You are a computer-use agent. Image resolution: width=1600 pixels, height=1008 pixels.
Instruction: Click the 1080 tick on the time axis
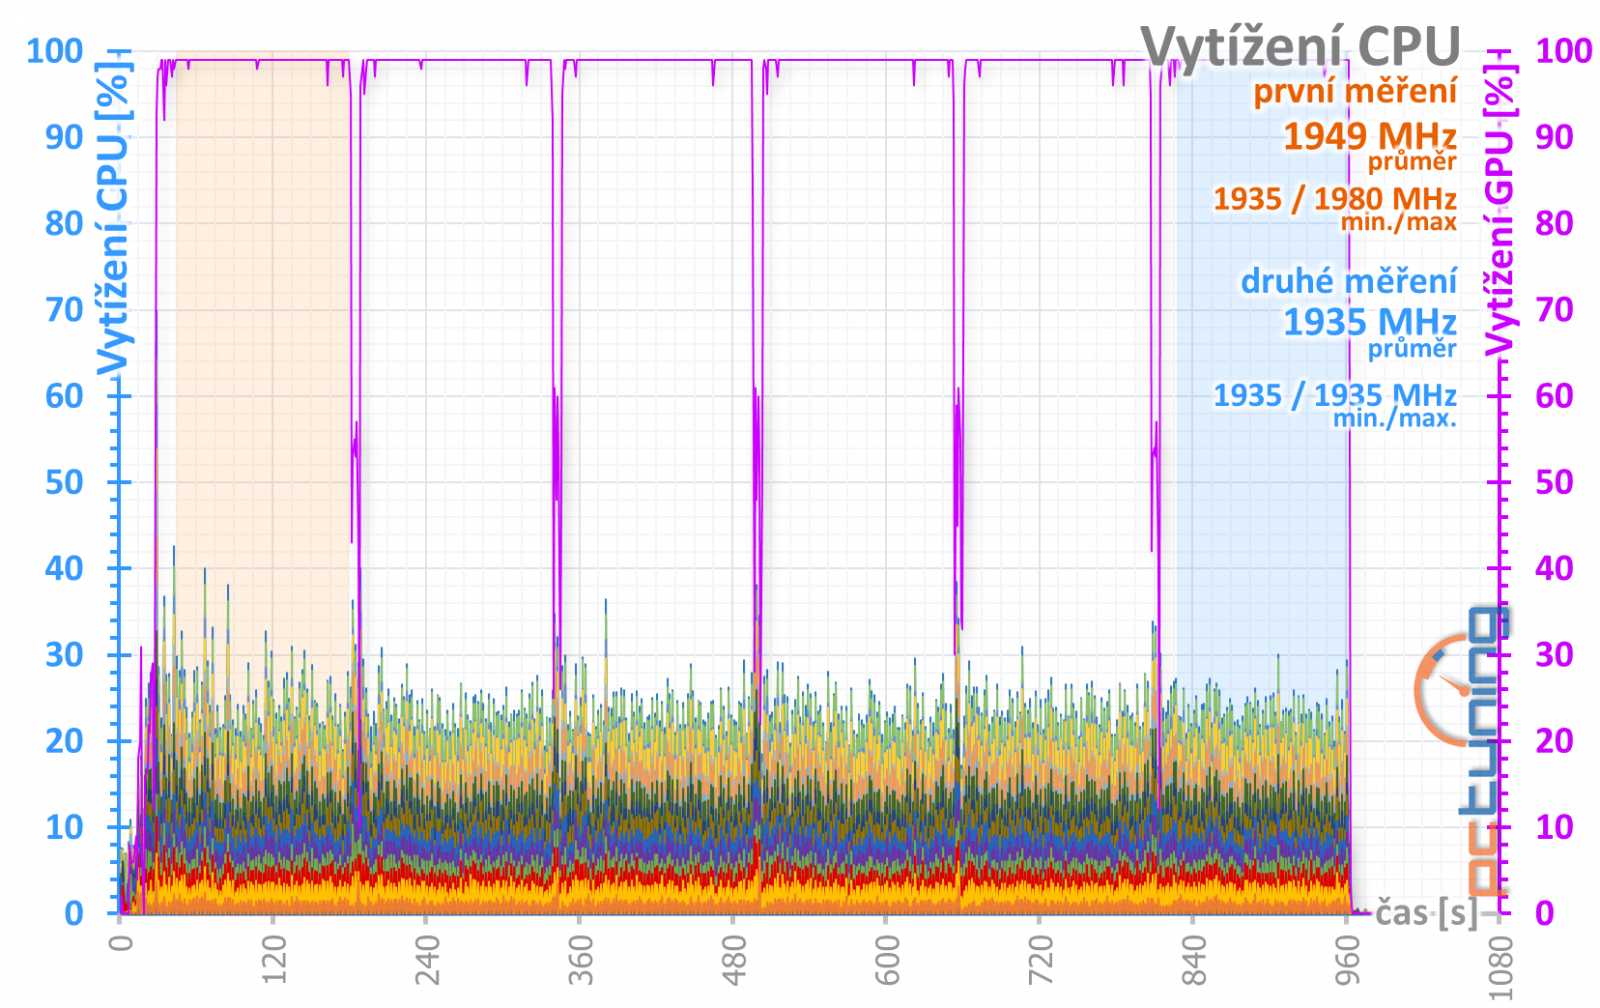1499,966
